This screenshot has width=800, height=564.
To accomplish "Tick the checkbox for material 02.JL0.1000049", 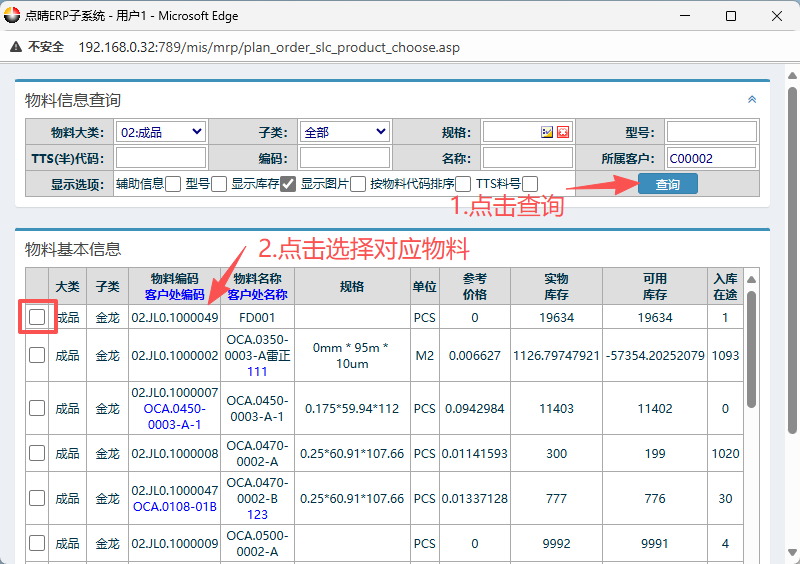I will tap(37, 317).
